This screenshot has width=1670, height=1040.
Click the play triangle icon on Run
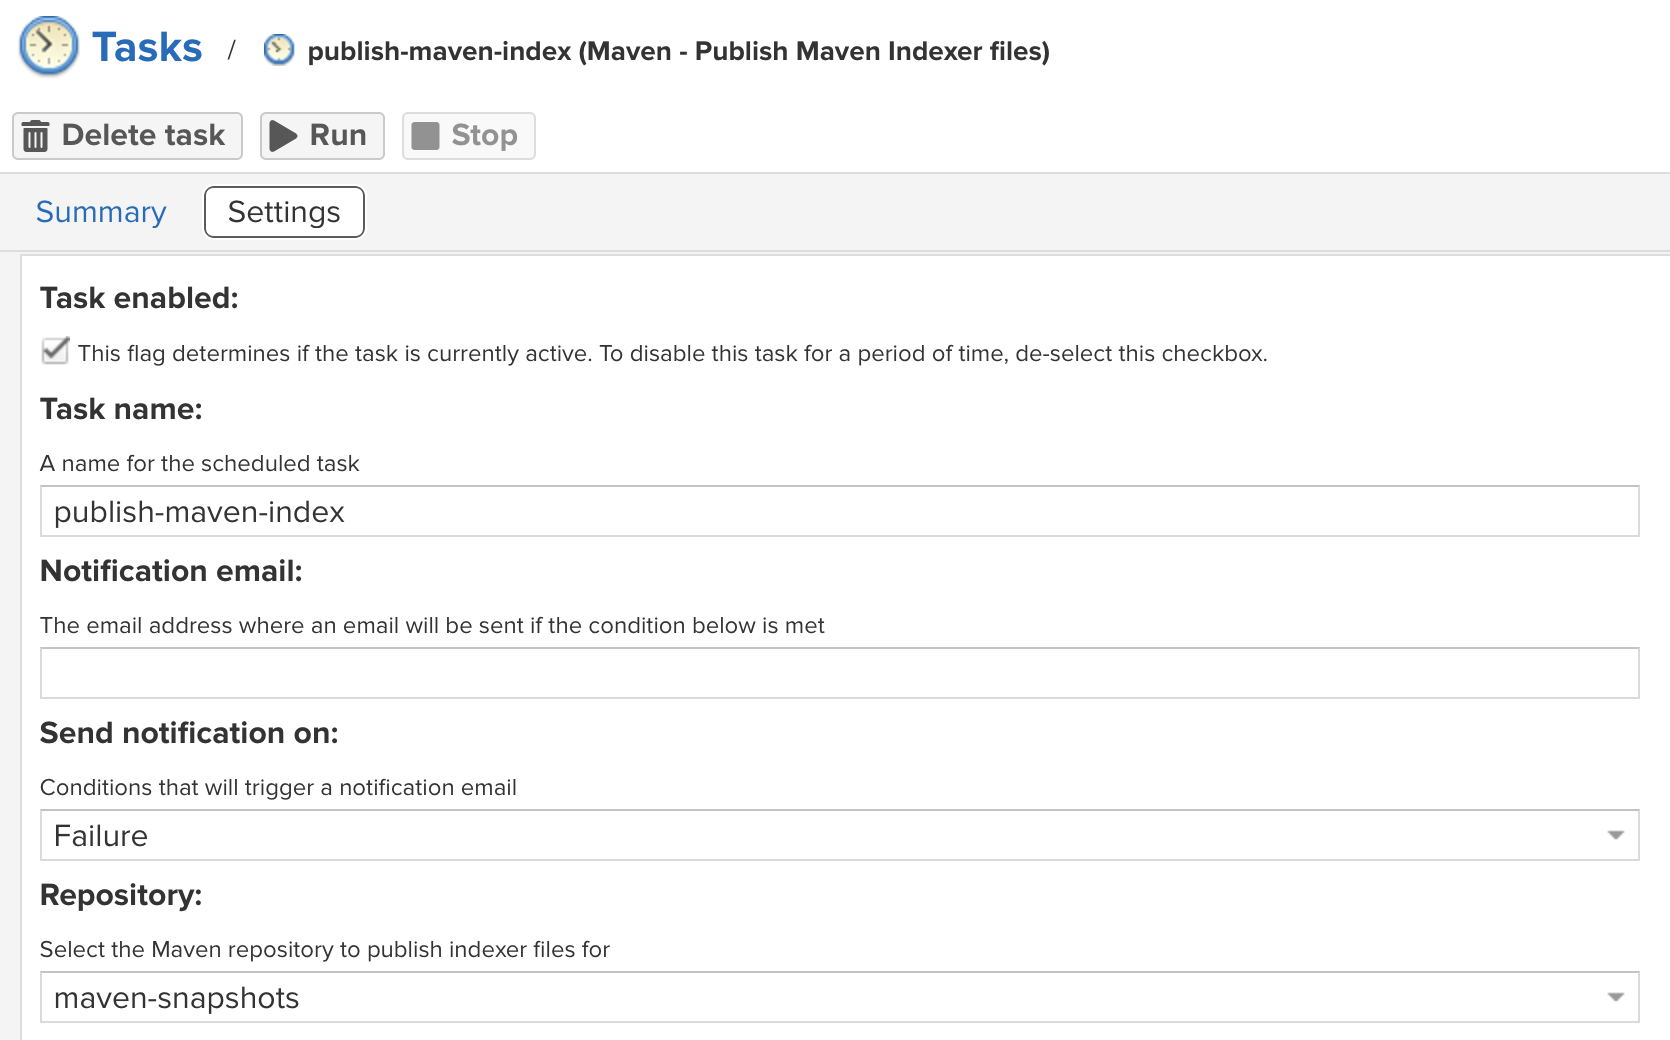[284, 136]
